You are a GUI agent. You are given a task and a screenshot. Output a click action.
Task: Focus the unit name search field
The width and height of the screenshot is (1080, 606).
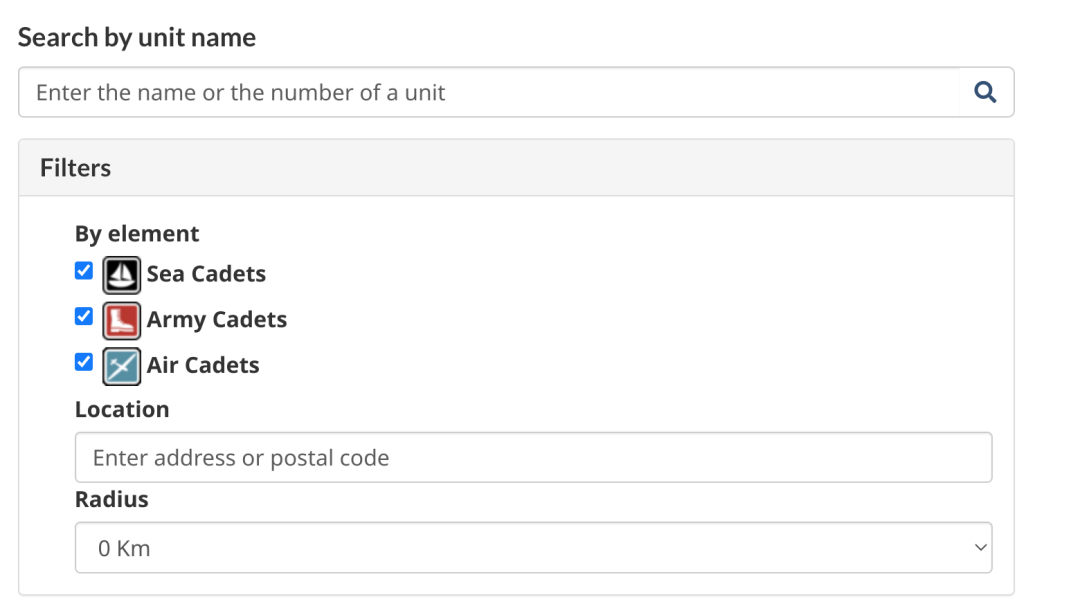coord(488,93)
